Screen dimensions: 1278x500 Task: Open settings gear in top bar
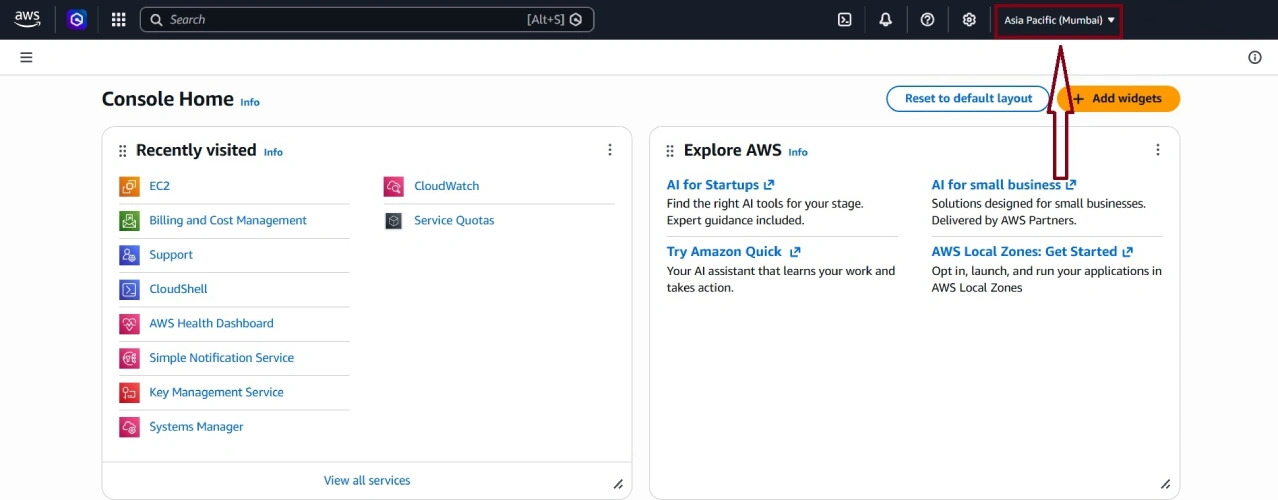(969, 19)
